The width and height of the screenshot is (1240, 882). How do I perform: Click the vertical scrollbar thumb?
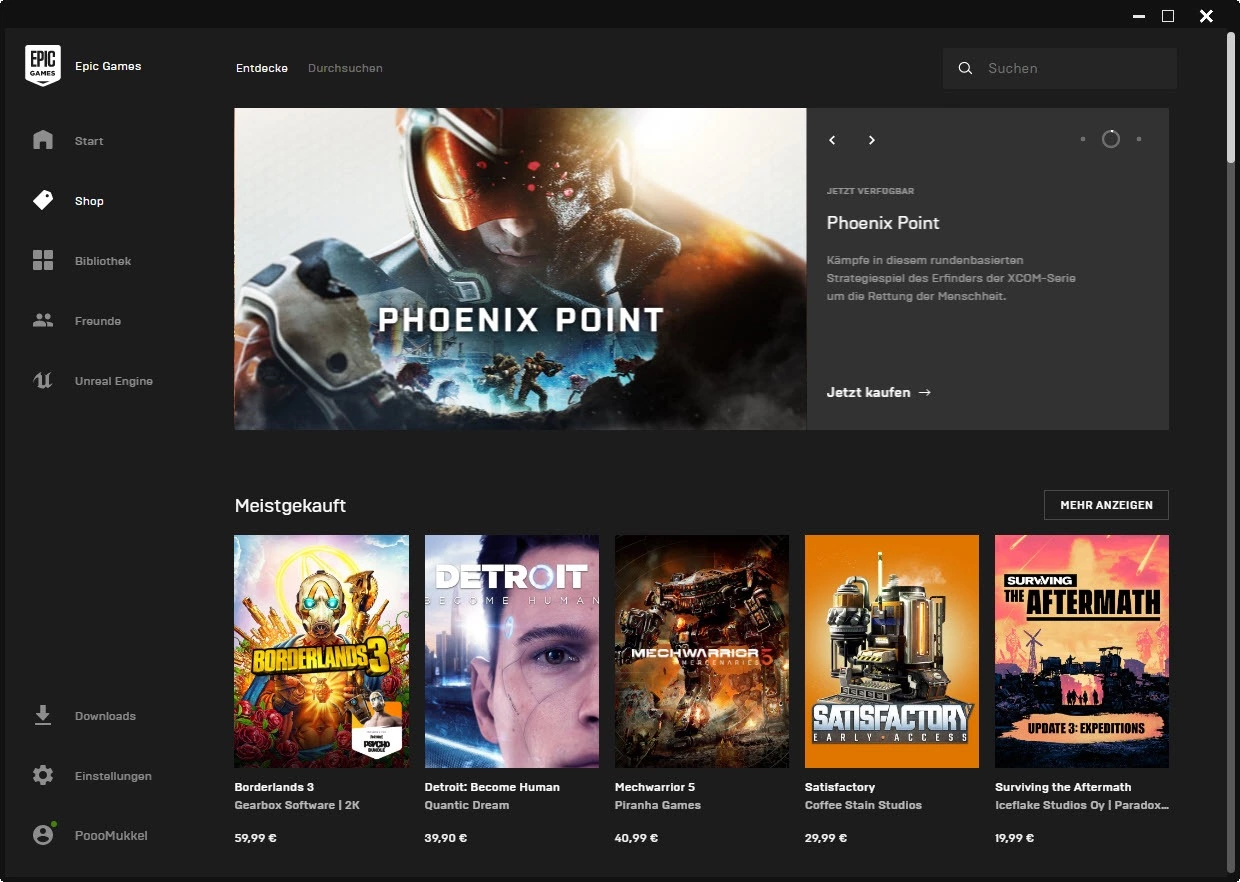coord(1233,98)
